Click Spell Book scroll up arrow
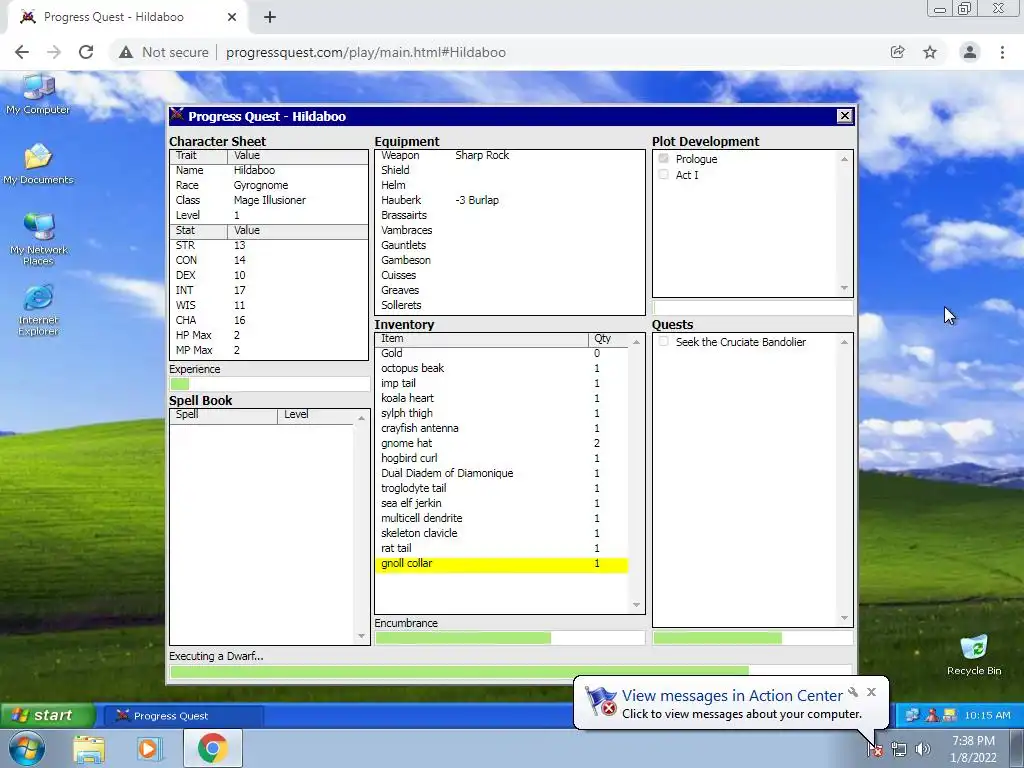 362,418
